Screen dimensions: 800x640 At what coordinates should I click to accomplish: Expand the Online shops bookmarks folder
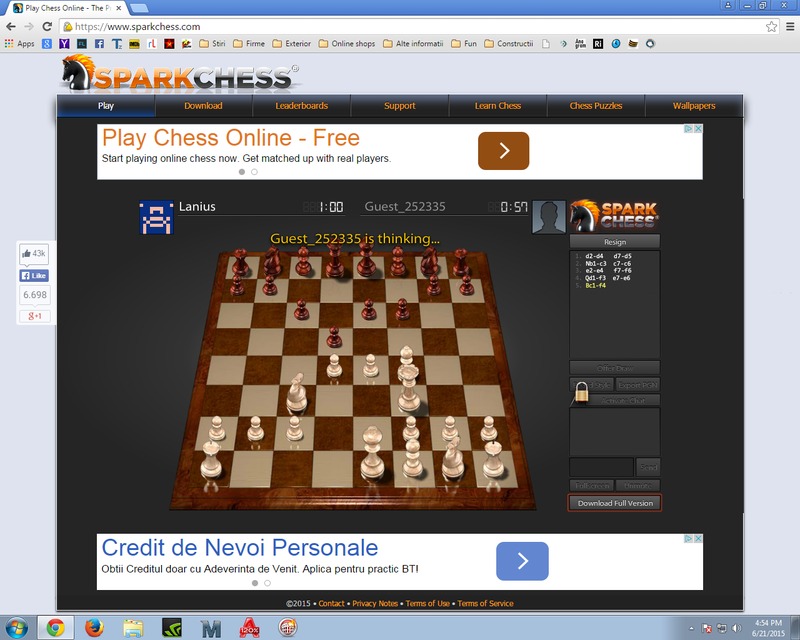click(347, 44)
